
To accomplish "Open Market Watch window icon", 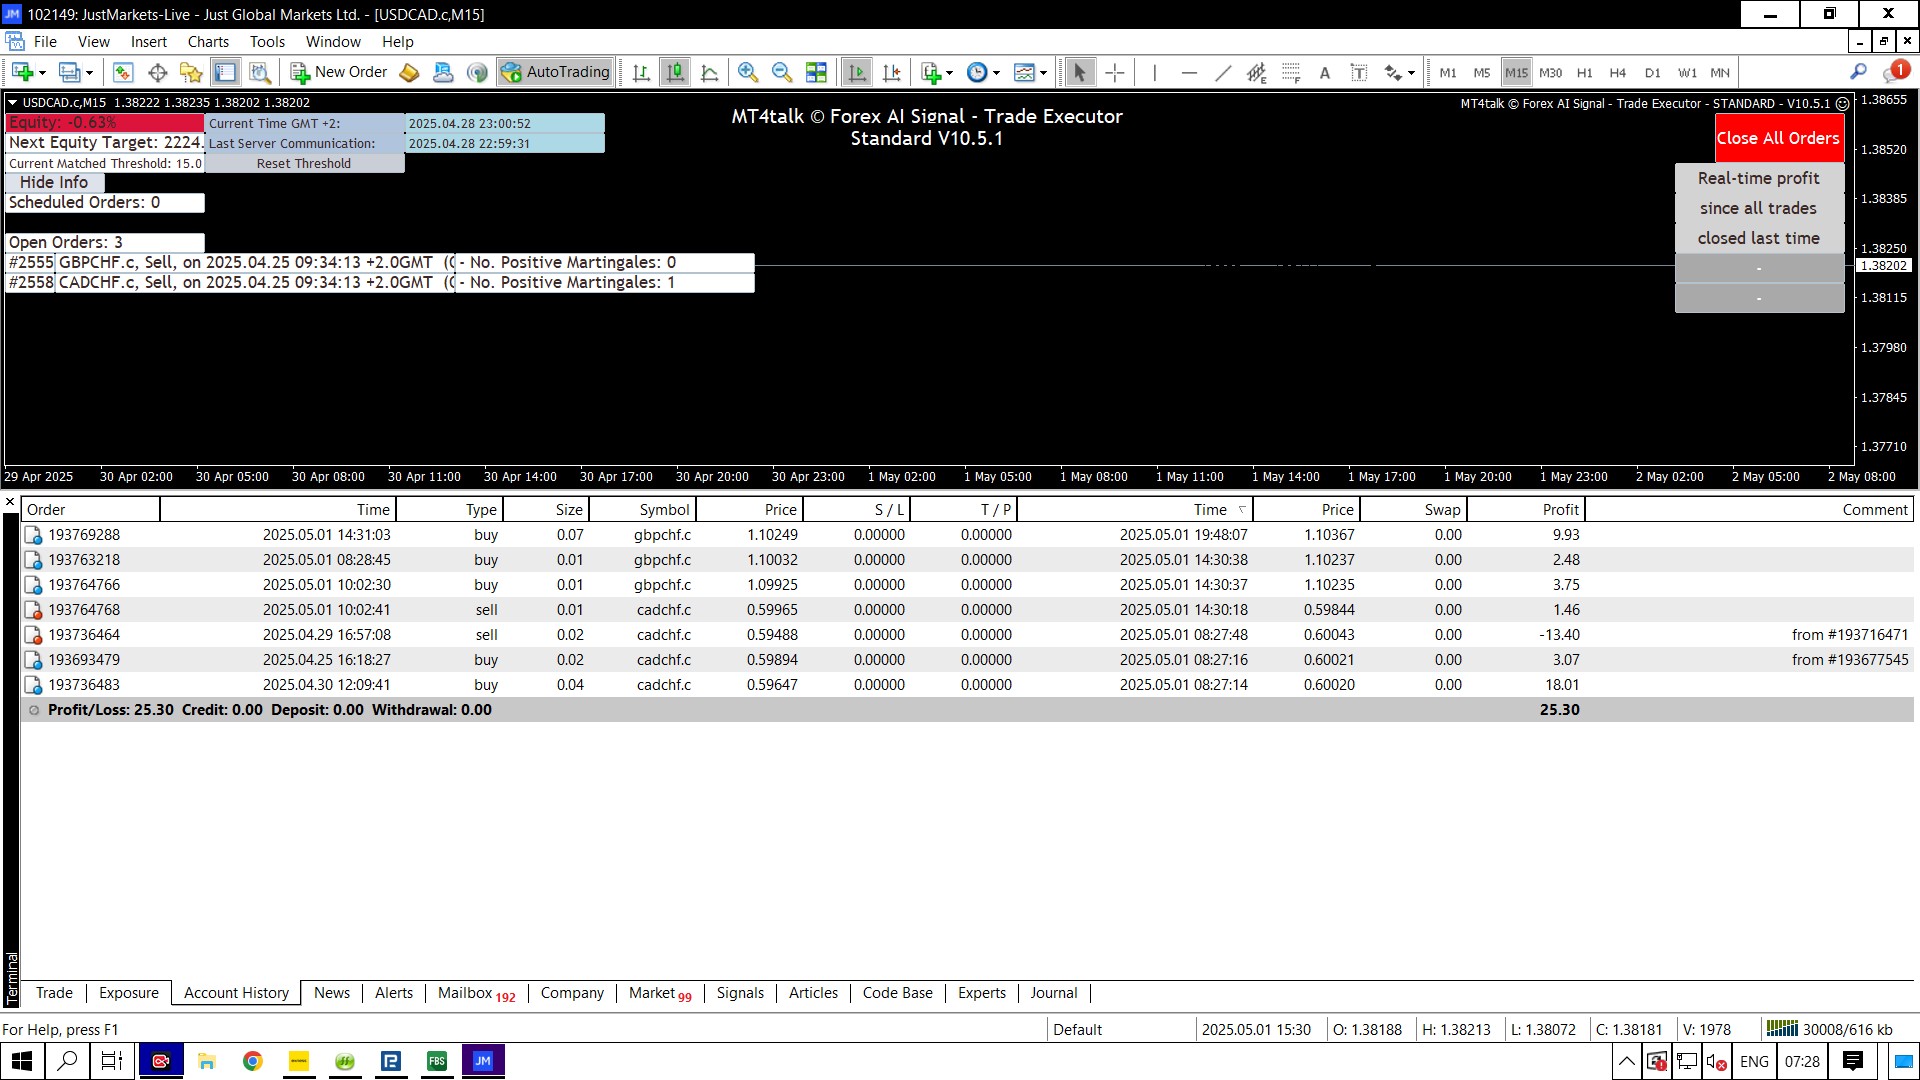I will click(123, 72).
